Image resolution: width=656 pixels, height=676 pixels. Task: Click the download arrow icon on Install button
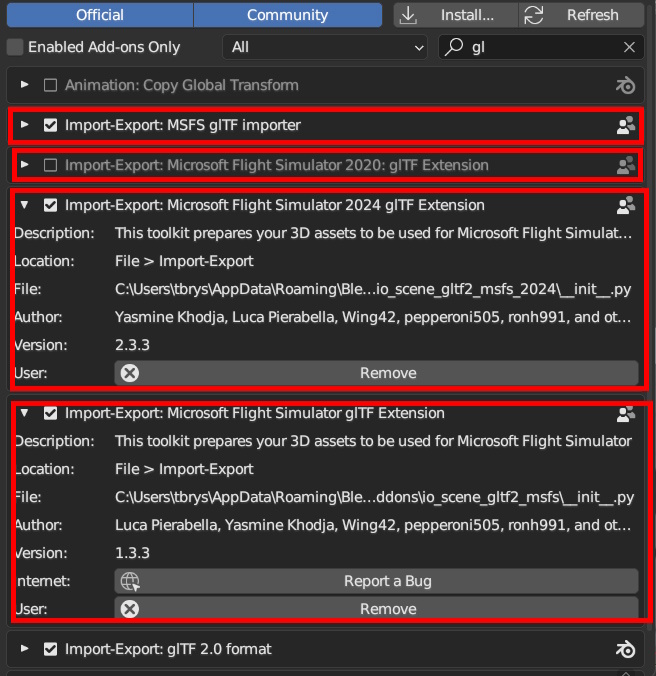408,16
